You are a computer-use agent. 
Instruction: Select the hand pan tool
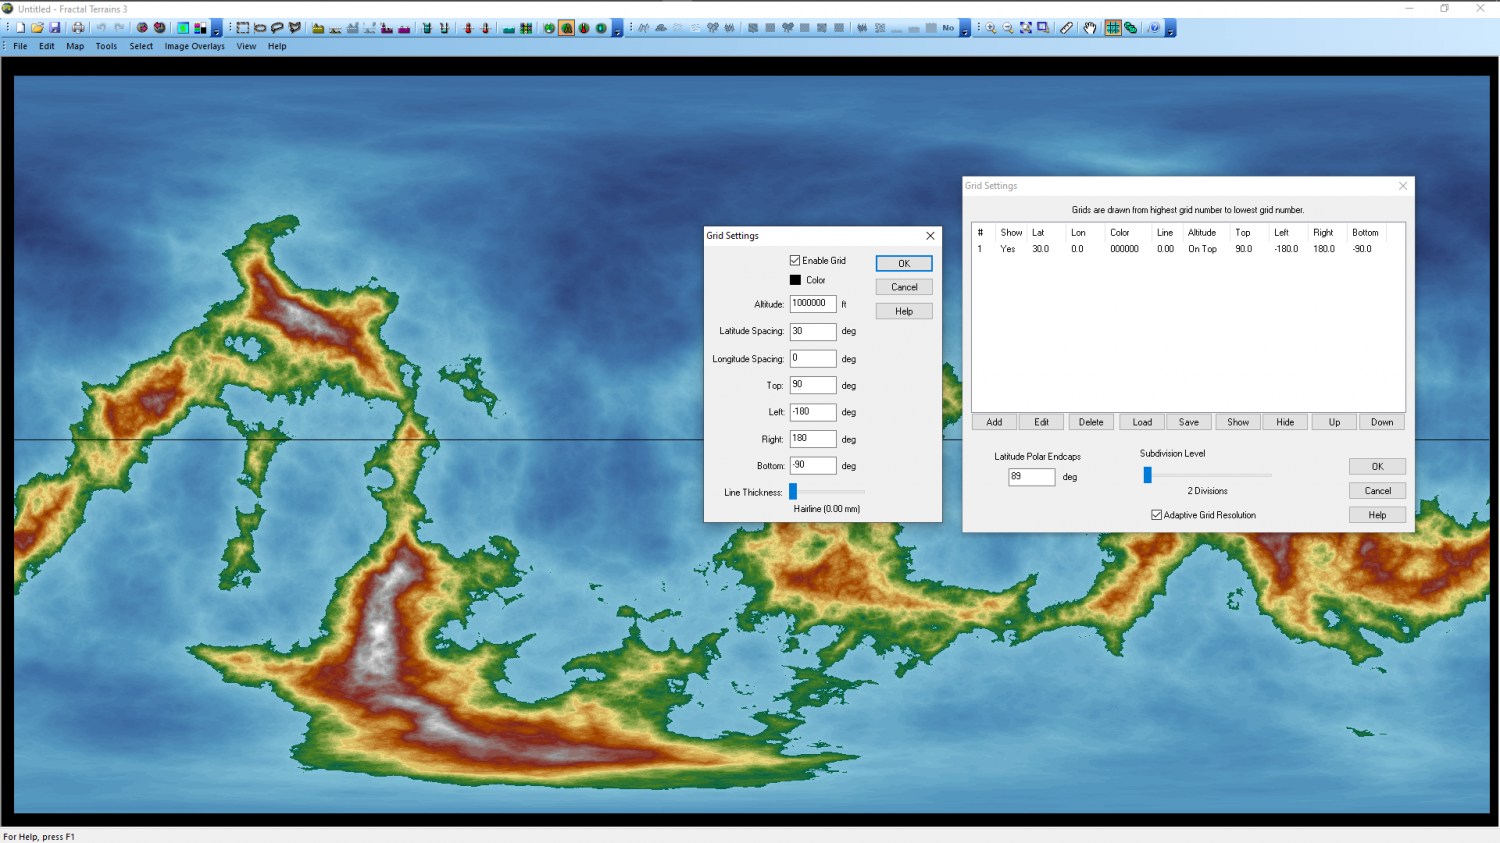coord(1090,28)
